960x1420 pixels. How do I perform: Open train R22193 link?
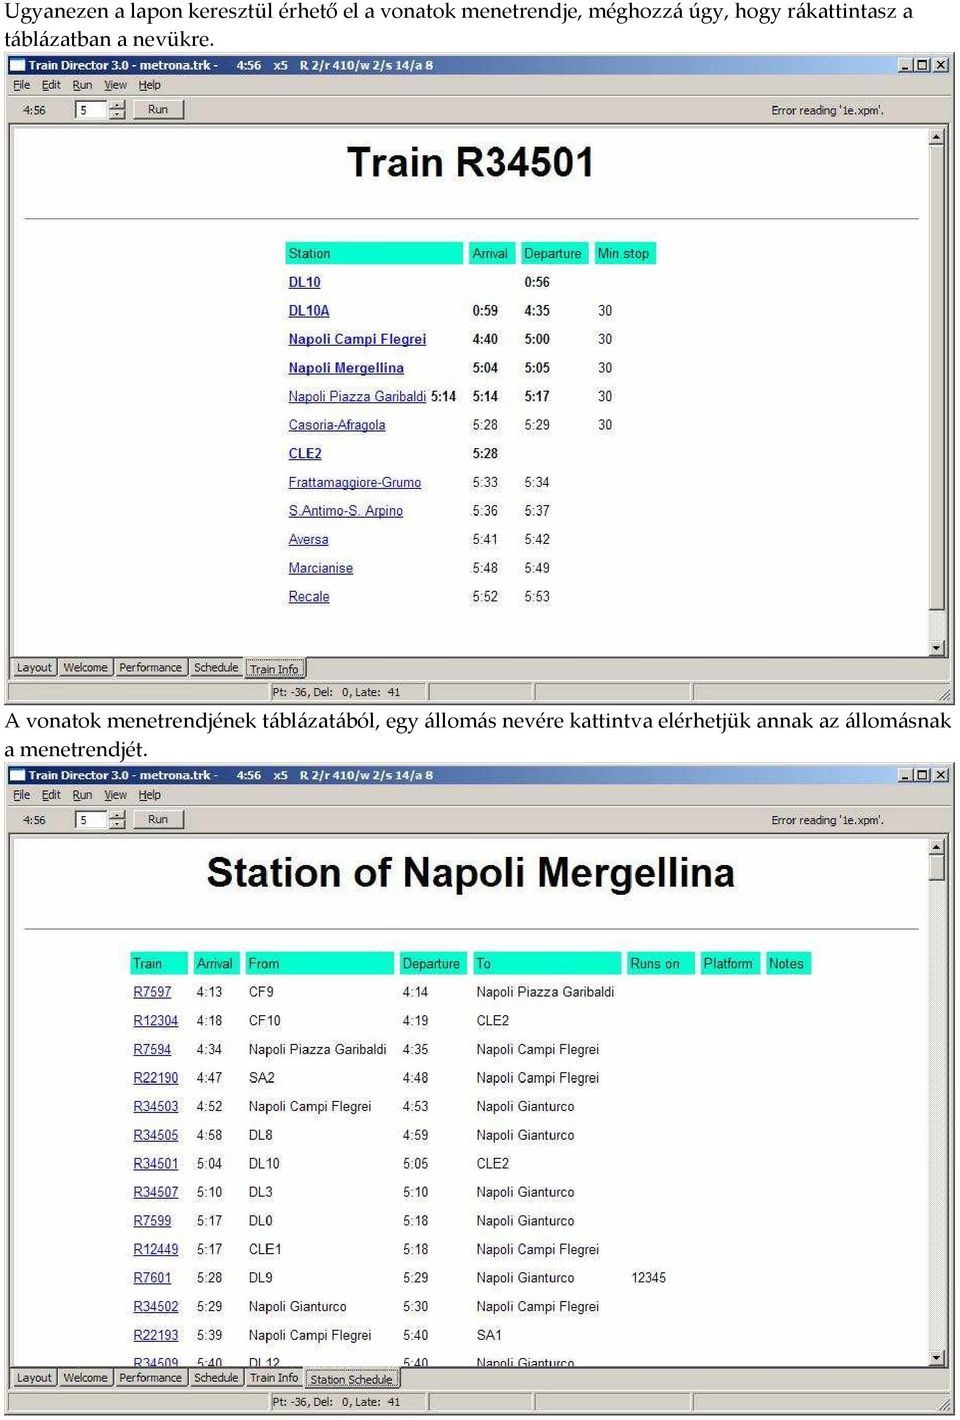[x=155, y=1336]
